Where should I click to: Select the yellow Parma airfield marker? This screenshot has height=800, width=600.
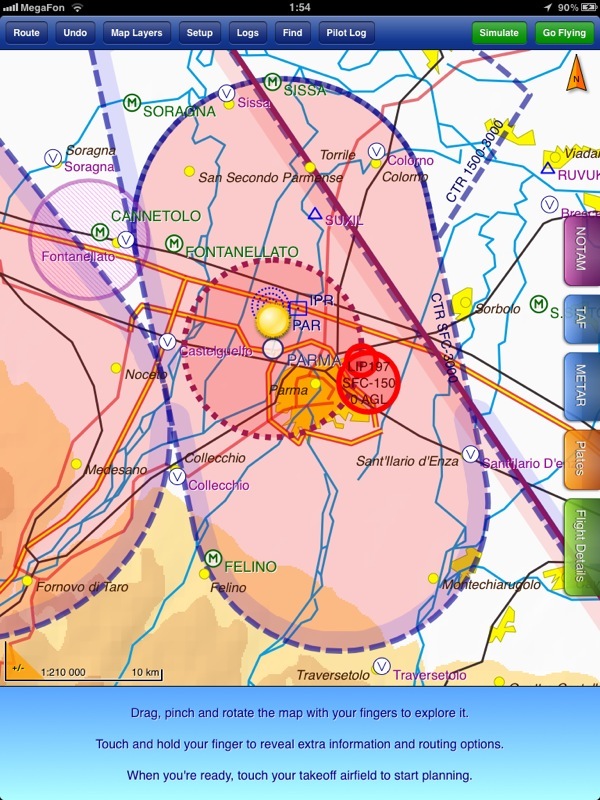tap(272, 321)
